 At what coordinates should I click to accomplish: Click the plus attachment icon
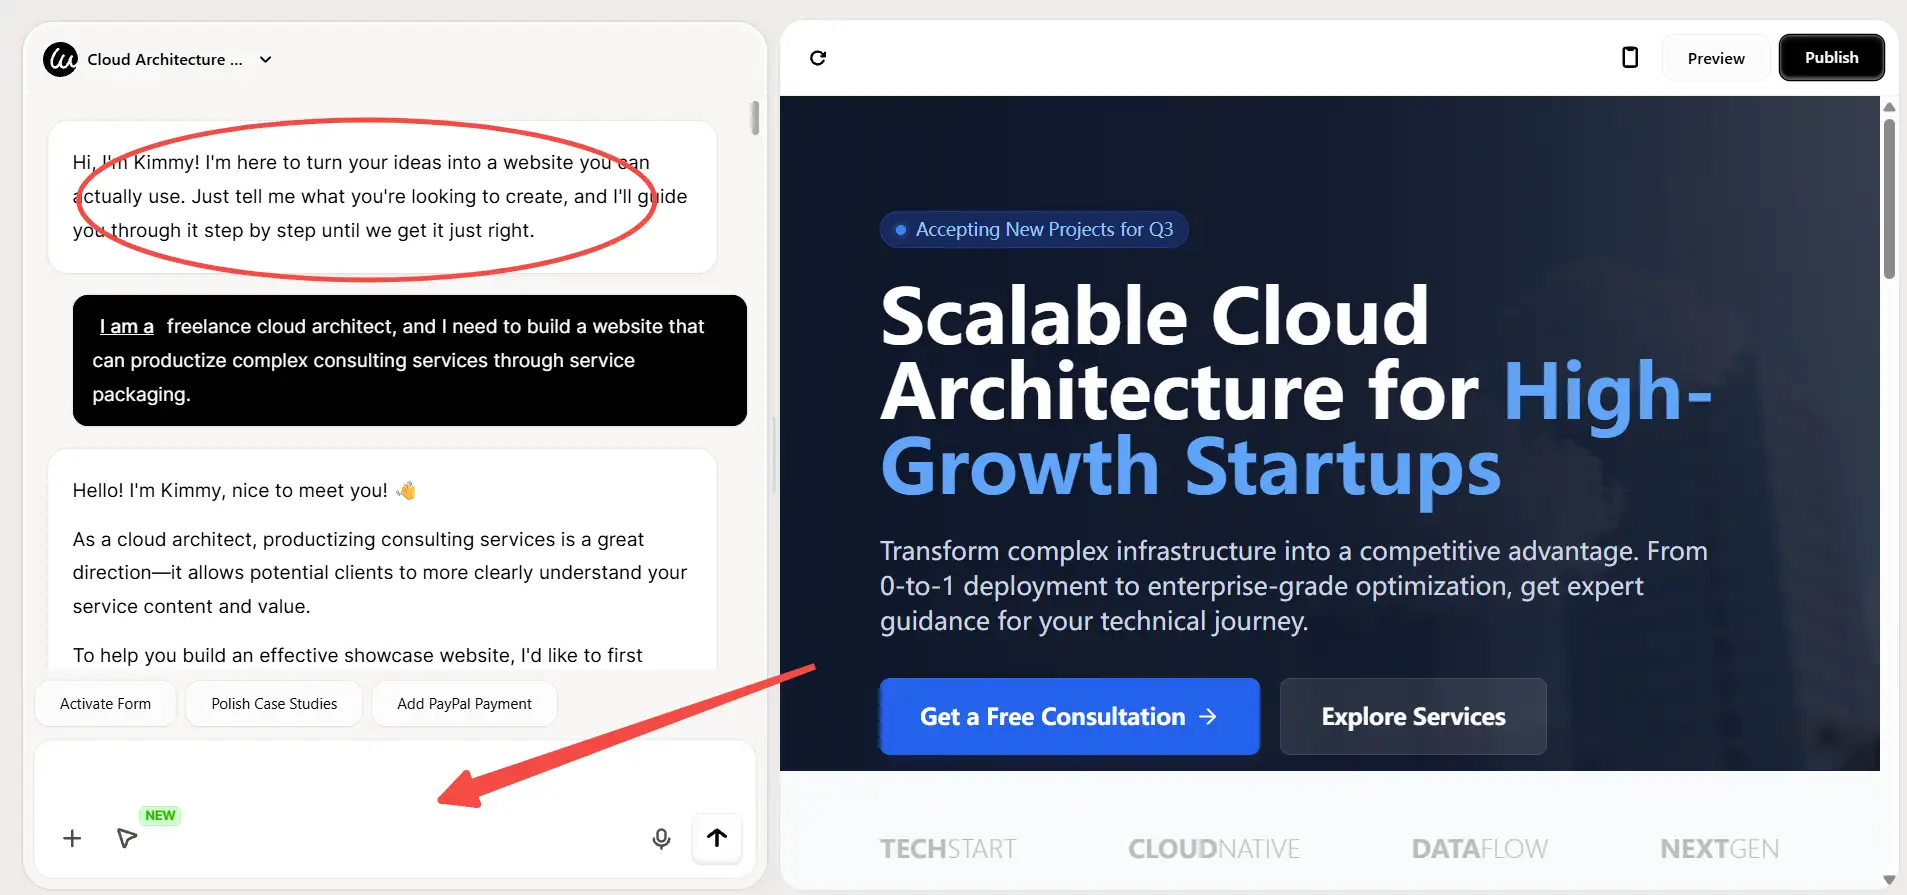pyautogui.click(x=72, y=838)
